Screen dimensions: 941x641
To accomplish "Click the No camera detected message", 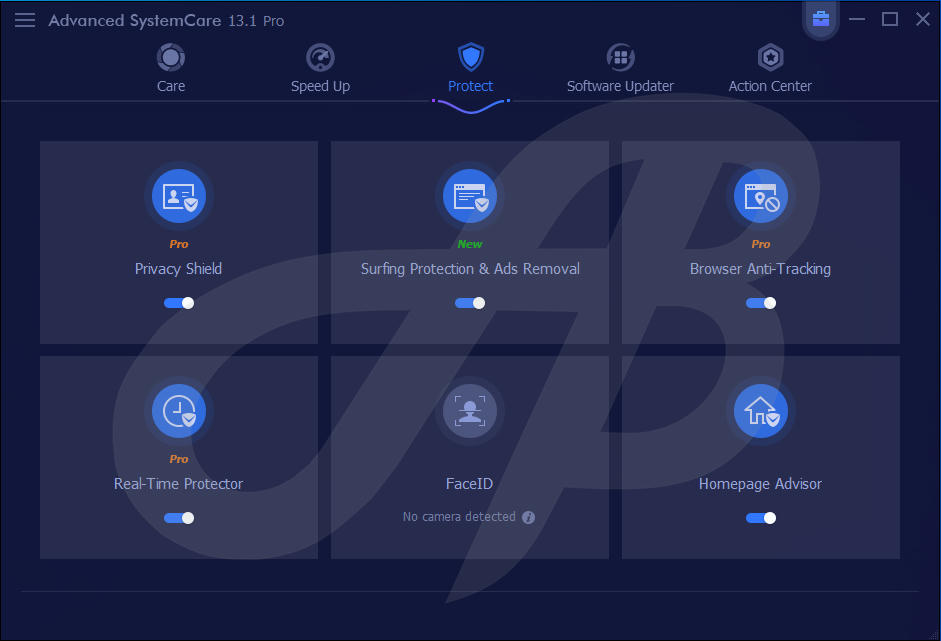I will [x=459, y=517].
